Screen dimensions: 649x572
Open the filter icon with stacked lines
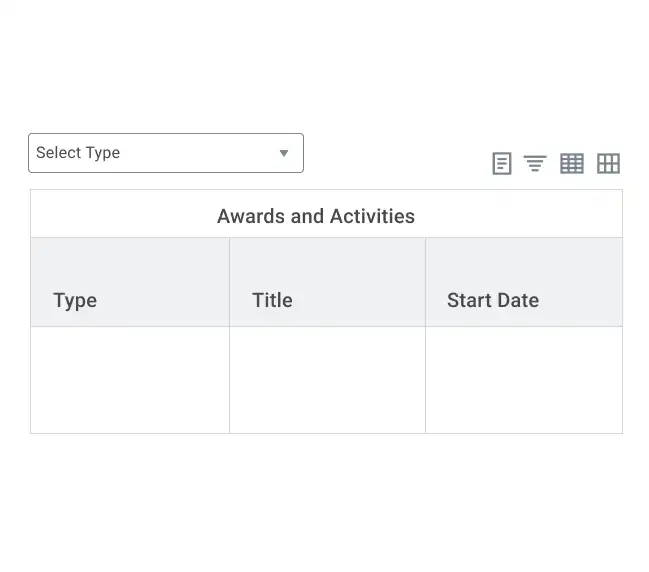coord(535,164)
